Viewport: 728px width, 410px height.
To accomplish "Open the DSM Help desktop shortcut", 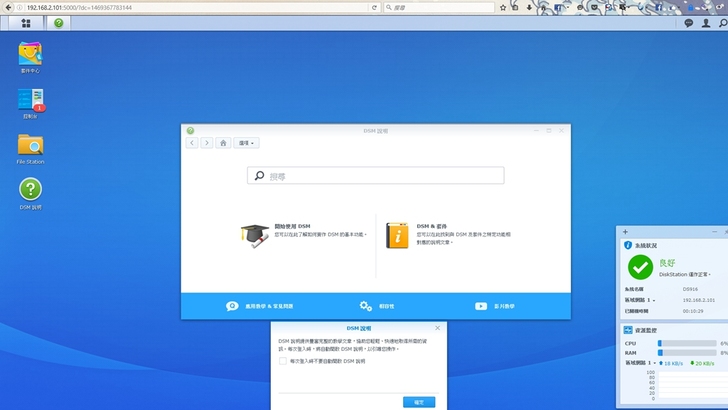I will tap(30, 194).
